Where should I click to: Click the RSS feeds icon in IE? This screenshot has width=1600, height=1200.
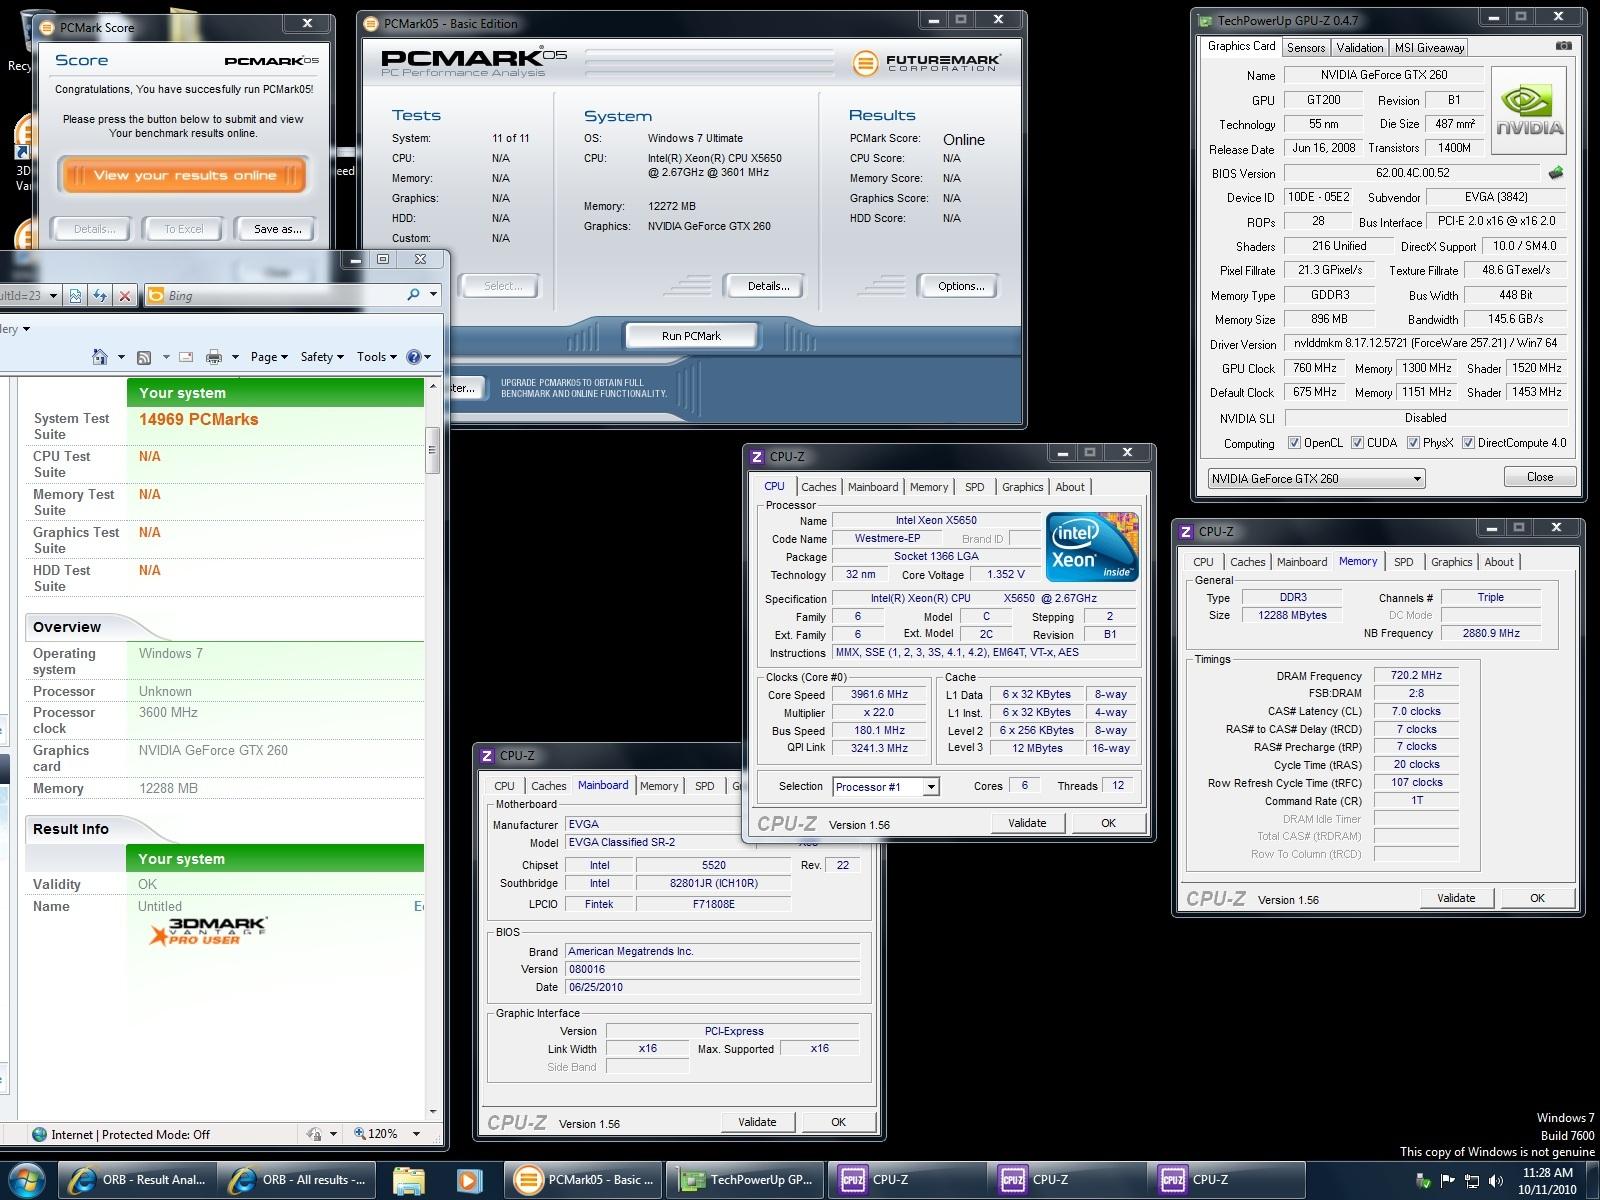143,357
